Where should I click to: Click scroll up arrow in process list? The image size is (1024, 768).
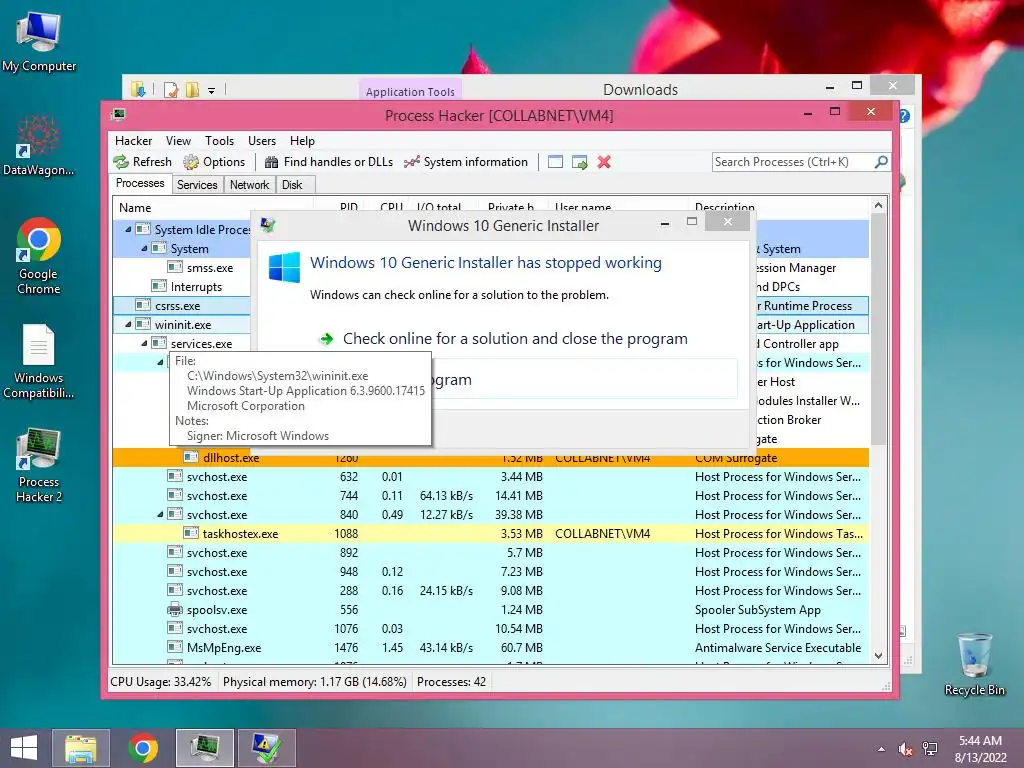pyautogui.click(x=878, y=205)
